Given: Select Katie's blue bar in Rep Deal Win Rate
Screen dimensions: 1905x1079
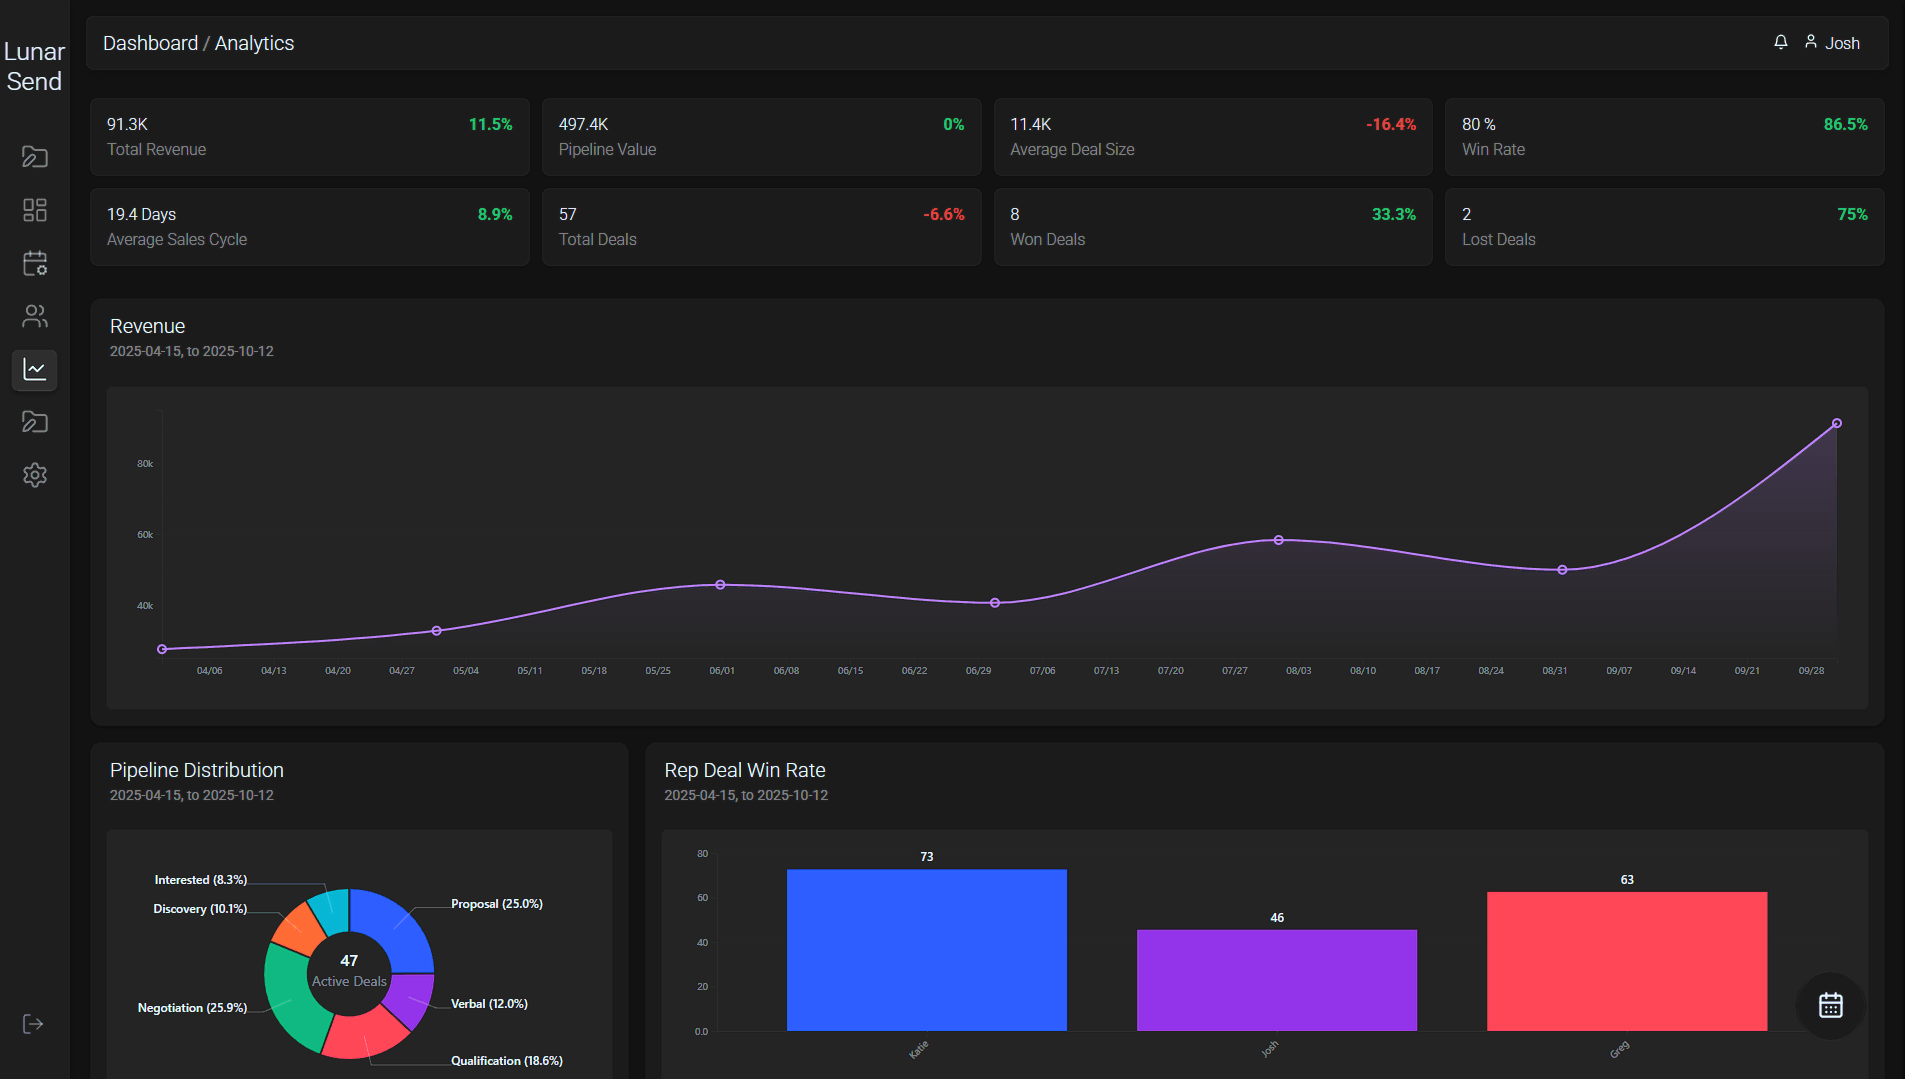Looking at the screenshot, I should click(x=926, y=950).
